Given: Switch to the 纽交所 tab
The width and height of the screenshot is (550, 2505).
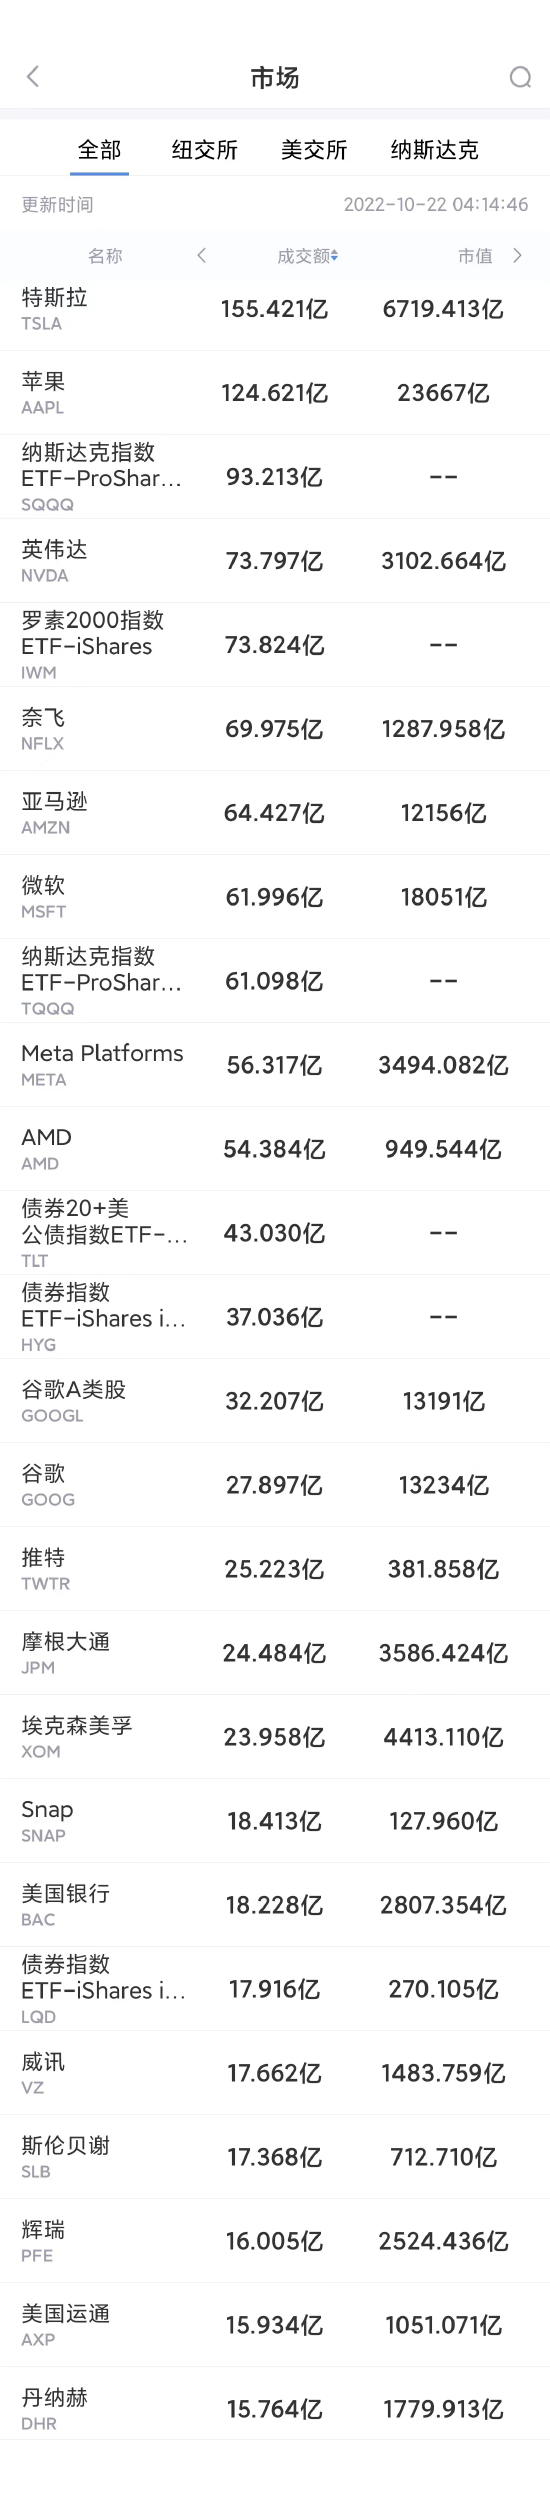Looking at the screenshot, I should (x=205, y=150).
